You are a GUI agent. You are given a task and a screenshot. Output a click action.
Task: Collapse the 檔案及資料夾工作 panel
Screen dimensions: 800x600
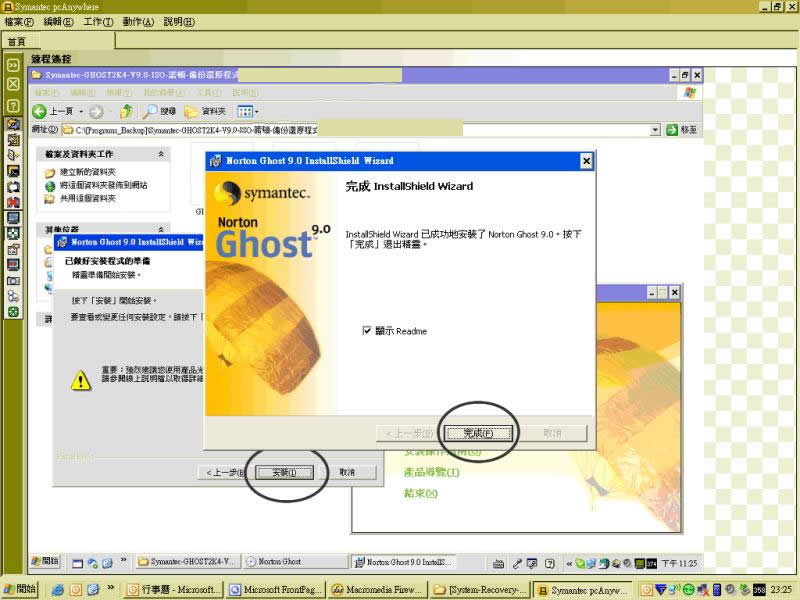(x=161, y=154)
